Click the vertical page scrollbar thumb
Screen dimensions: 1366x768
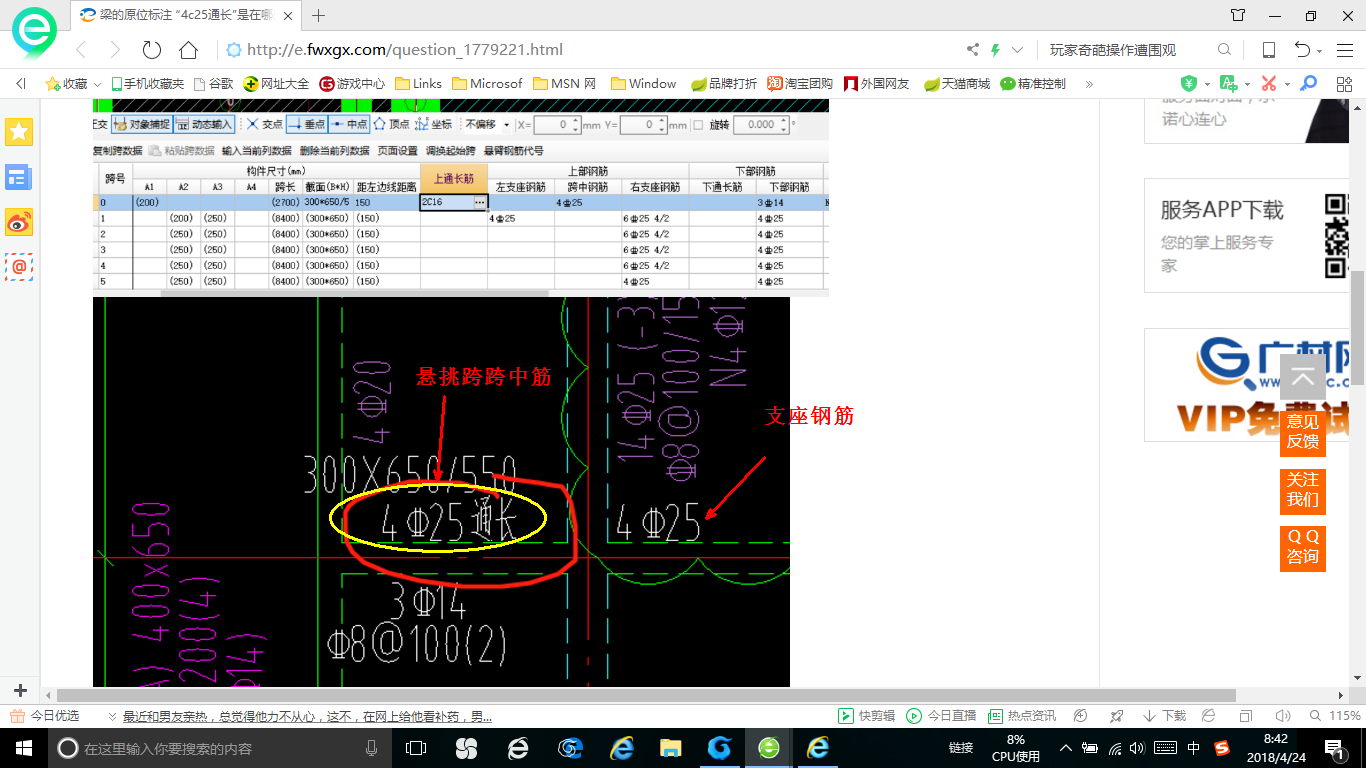(1357, 326)
